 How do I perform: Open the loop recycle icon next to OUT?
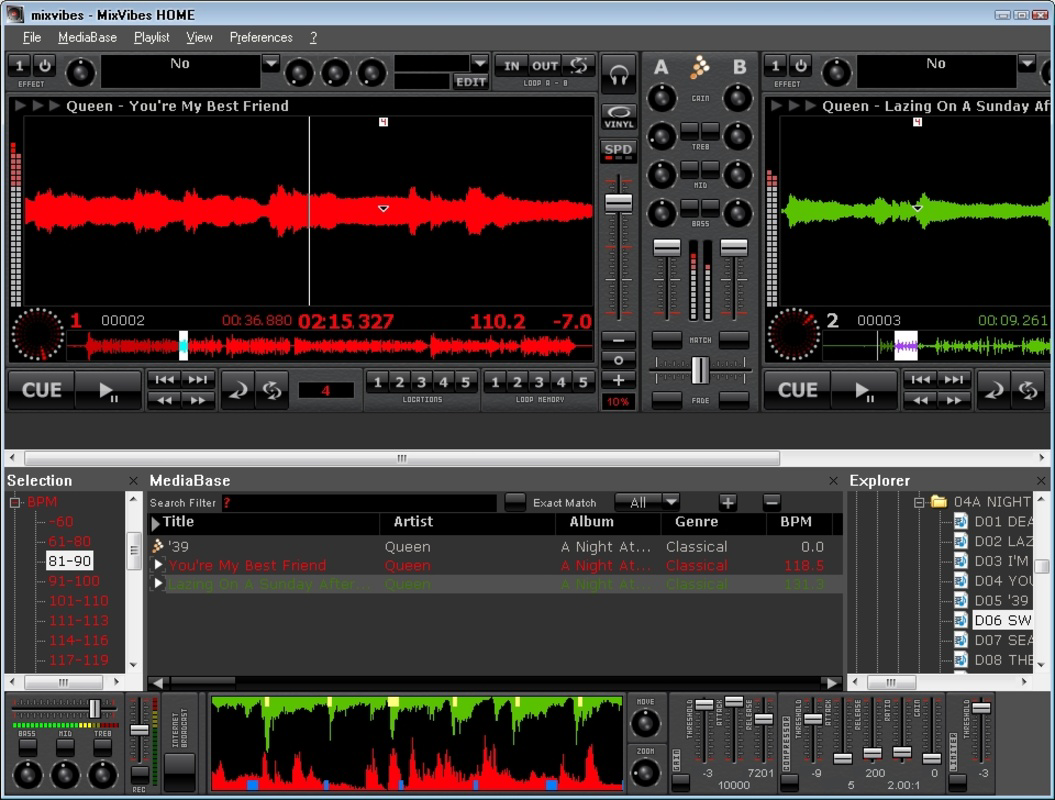tap(578, 64)
